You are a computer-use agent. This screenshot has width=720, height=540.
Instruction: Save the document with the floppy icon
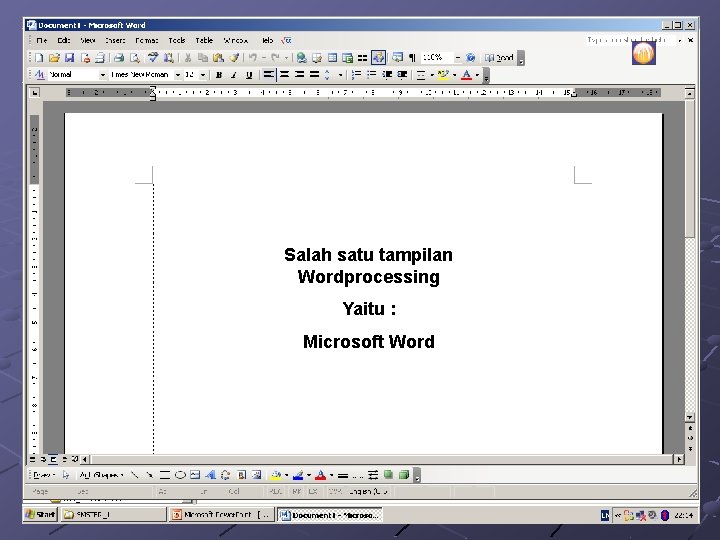[69, 58]
